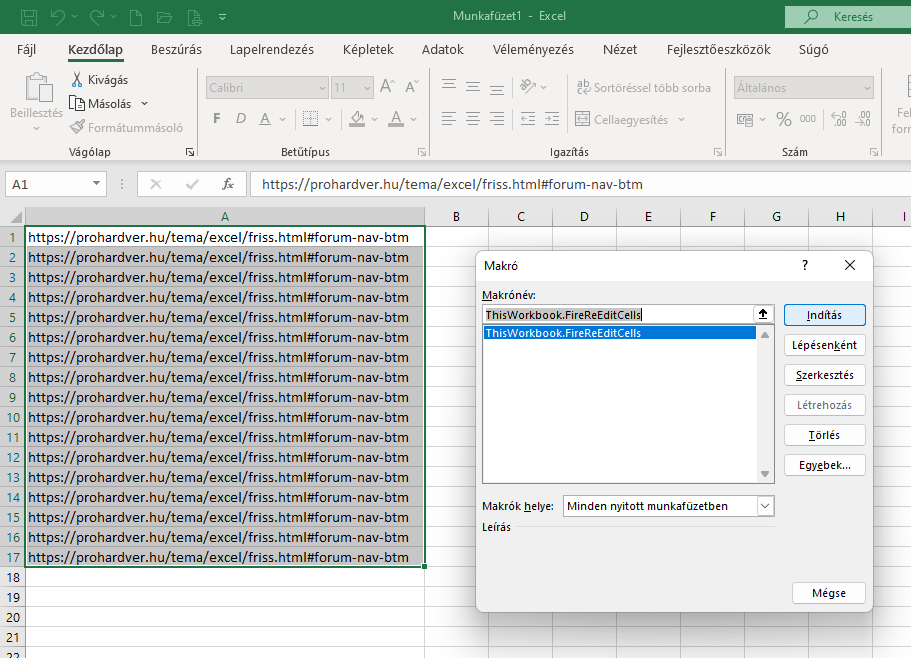Open file folder icon in title bar
The width and height of the screenshot is (911, 658).
point(164,17)
